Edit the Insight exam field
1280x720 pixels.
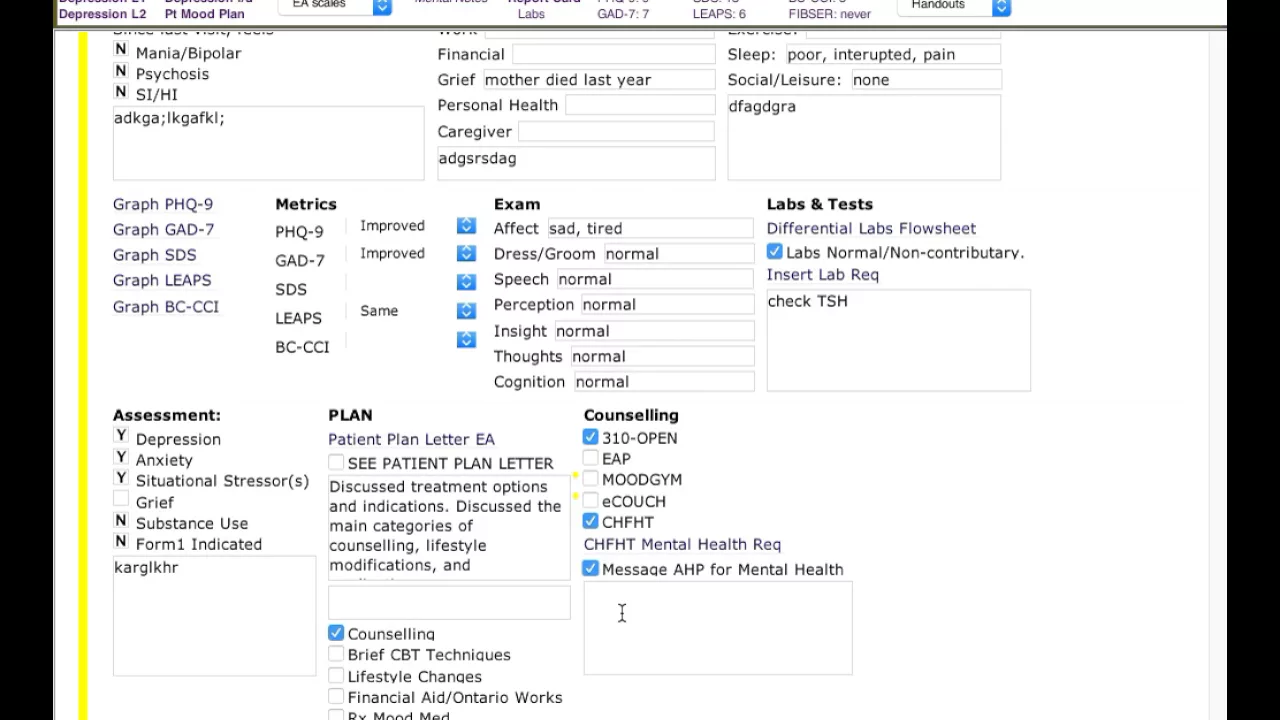pyautogui.click(x=654, y=331)
